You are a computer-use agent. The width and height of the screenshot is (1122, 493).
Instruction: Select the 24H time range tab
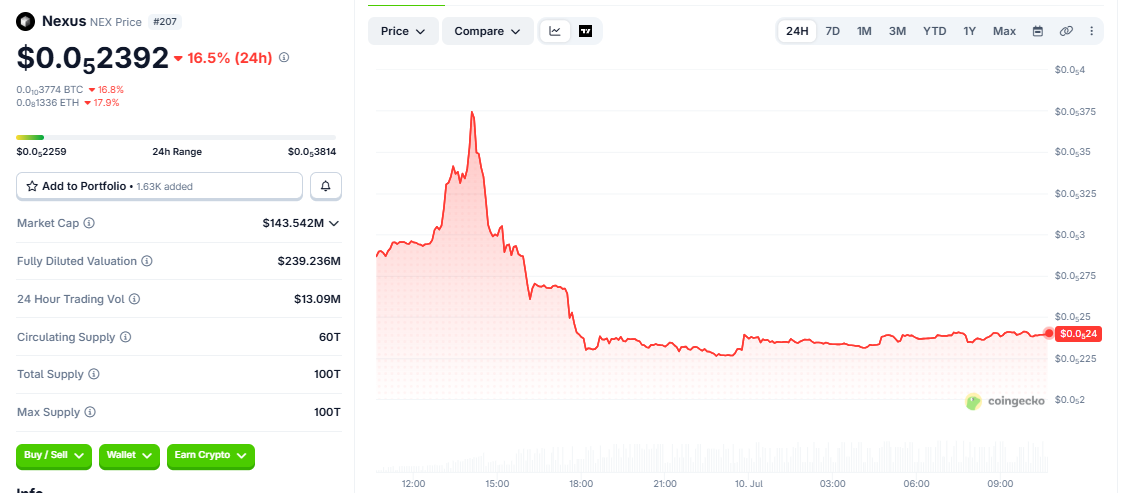pyautogui.click(x=797, y=31)
